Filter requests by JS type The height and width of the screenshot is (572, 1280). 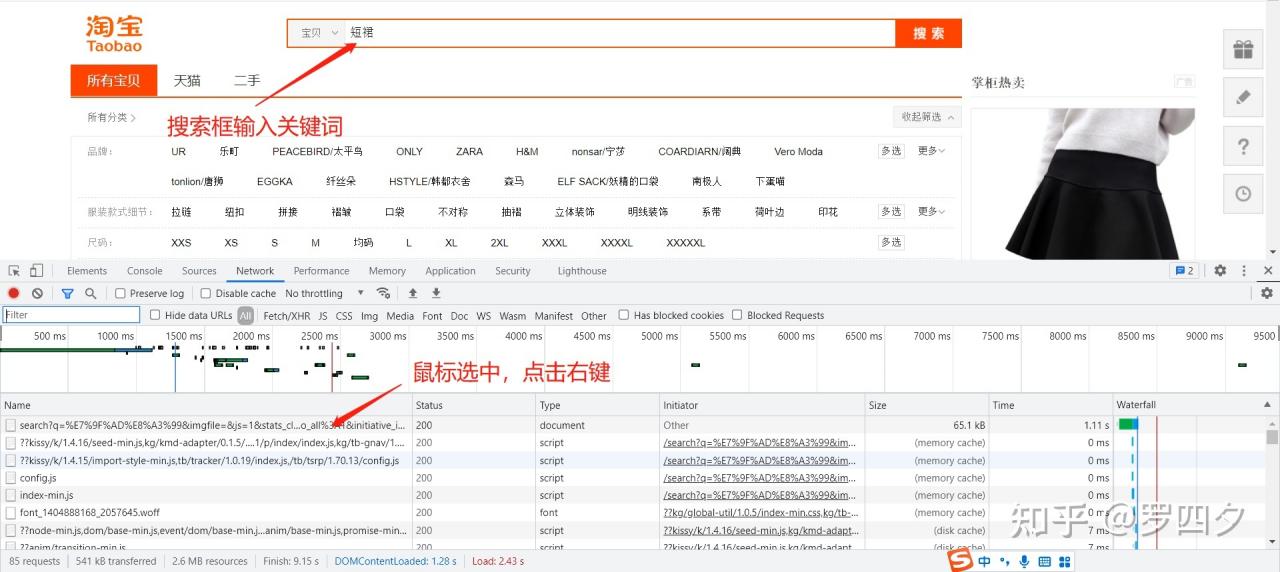pyautogui.click(x=323, y=316)
